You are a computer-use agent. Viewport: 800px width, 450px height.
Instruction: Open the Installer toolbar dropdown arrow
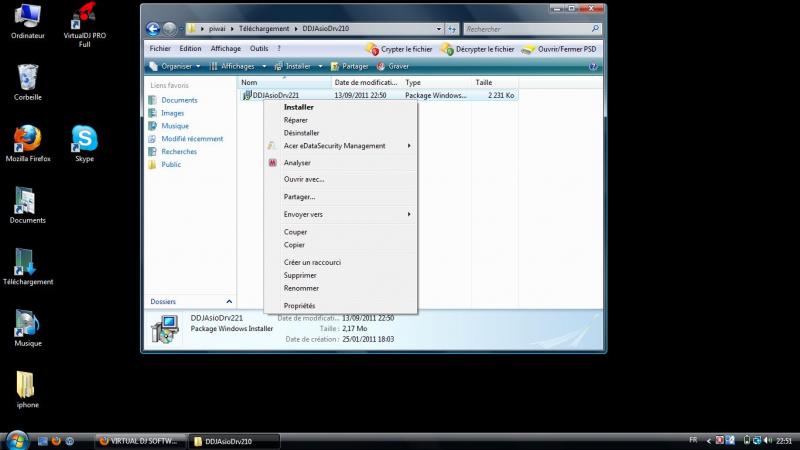pyautogui.click(x=320, y=66)
